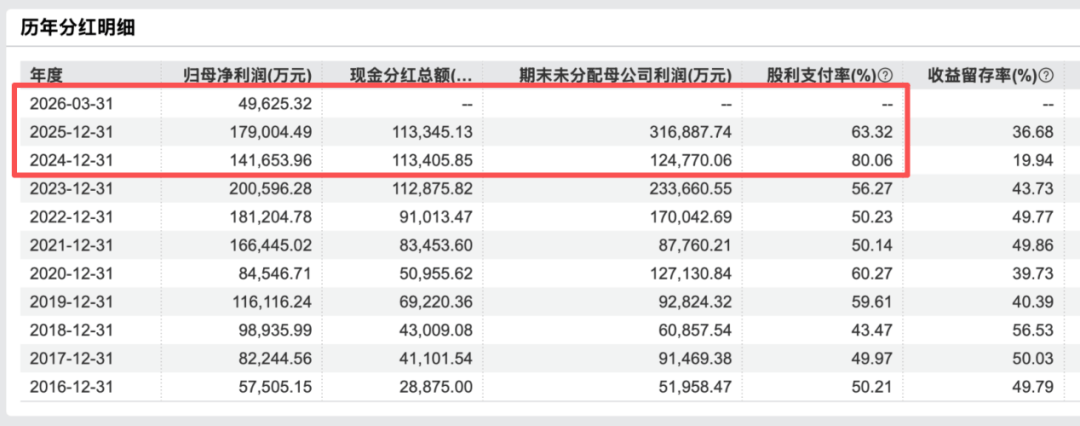This screenshot has height=426, width=1080.
Task: Click cash dividend value 28,875.00
Action: coord(437,387)
